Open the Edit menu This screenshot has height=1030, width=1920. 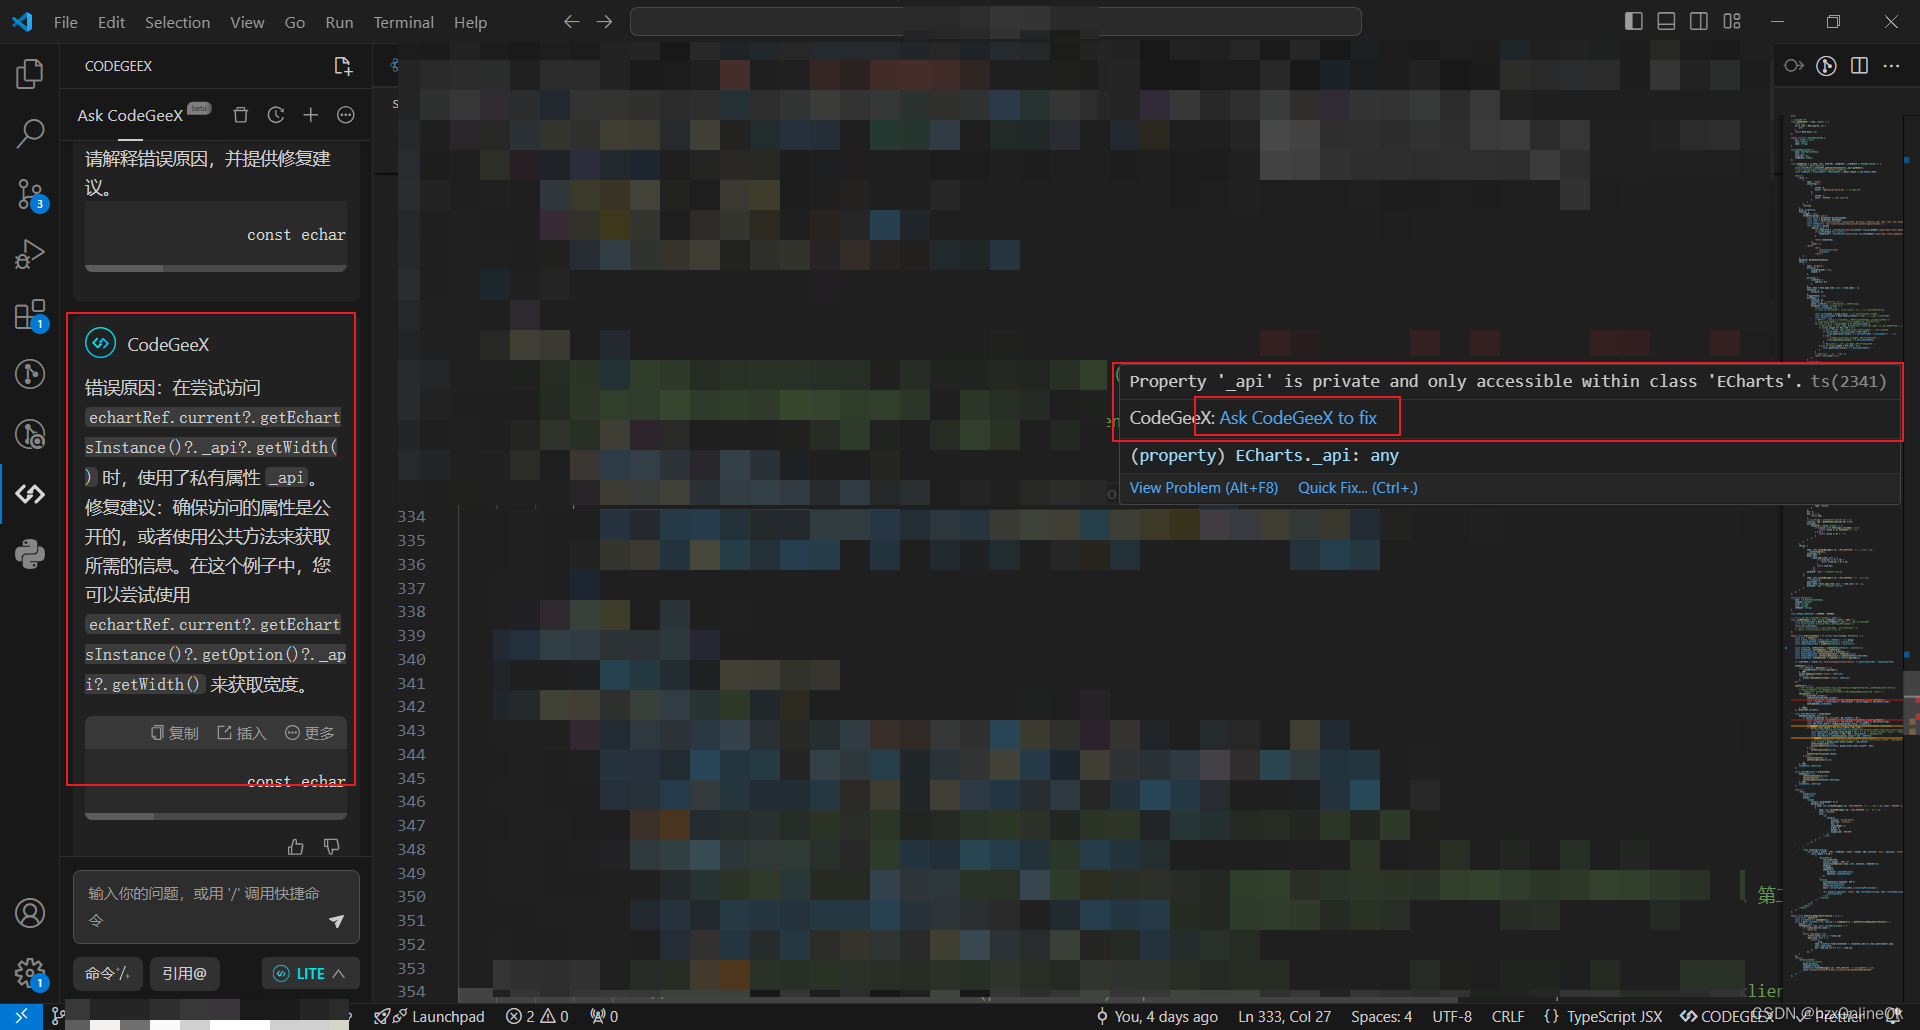111,22
